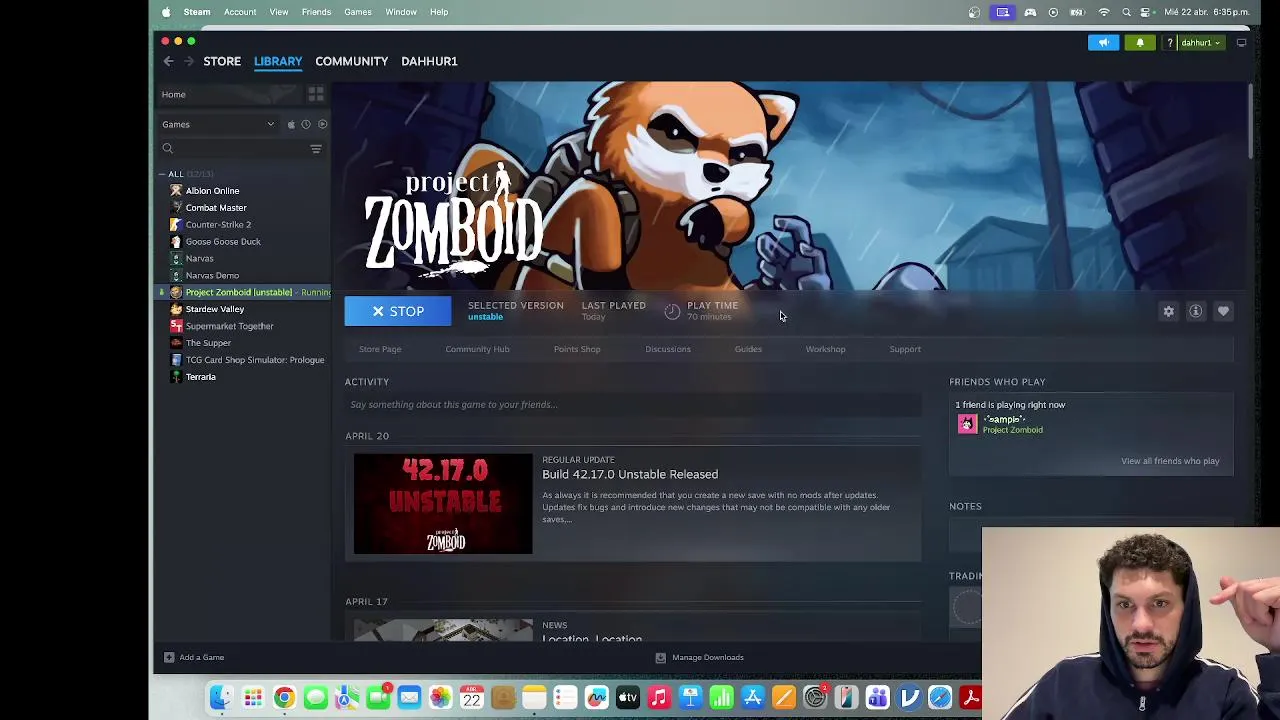The width and height of the screenshot is (1280, 720).
Task: Open the Music app in Dock
Action: point(659,697)
